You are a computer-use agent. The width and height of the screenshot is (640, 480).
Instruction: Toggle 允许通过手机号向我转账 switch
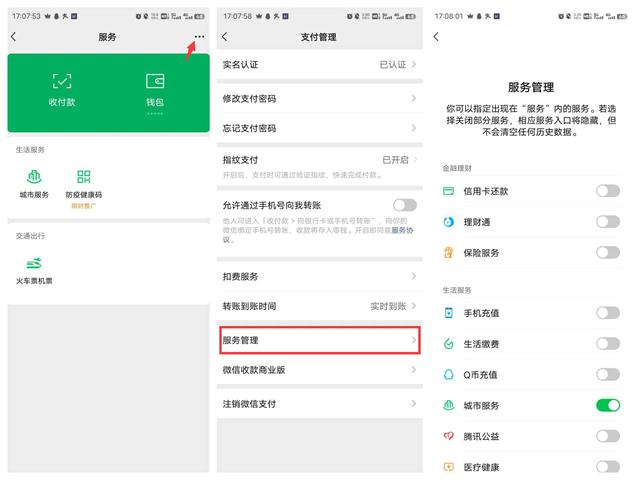(404, 205)
